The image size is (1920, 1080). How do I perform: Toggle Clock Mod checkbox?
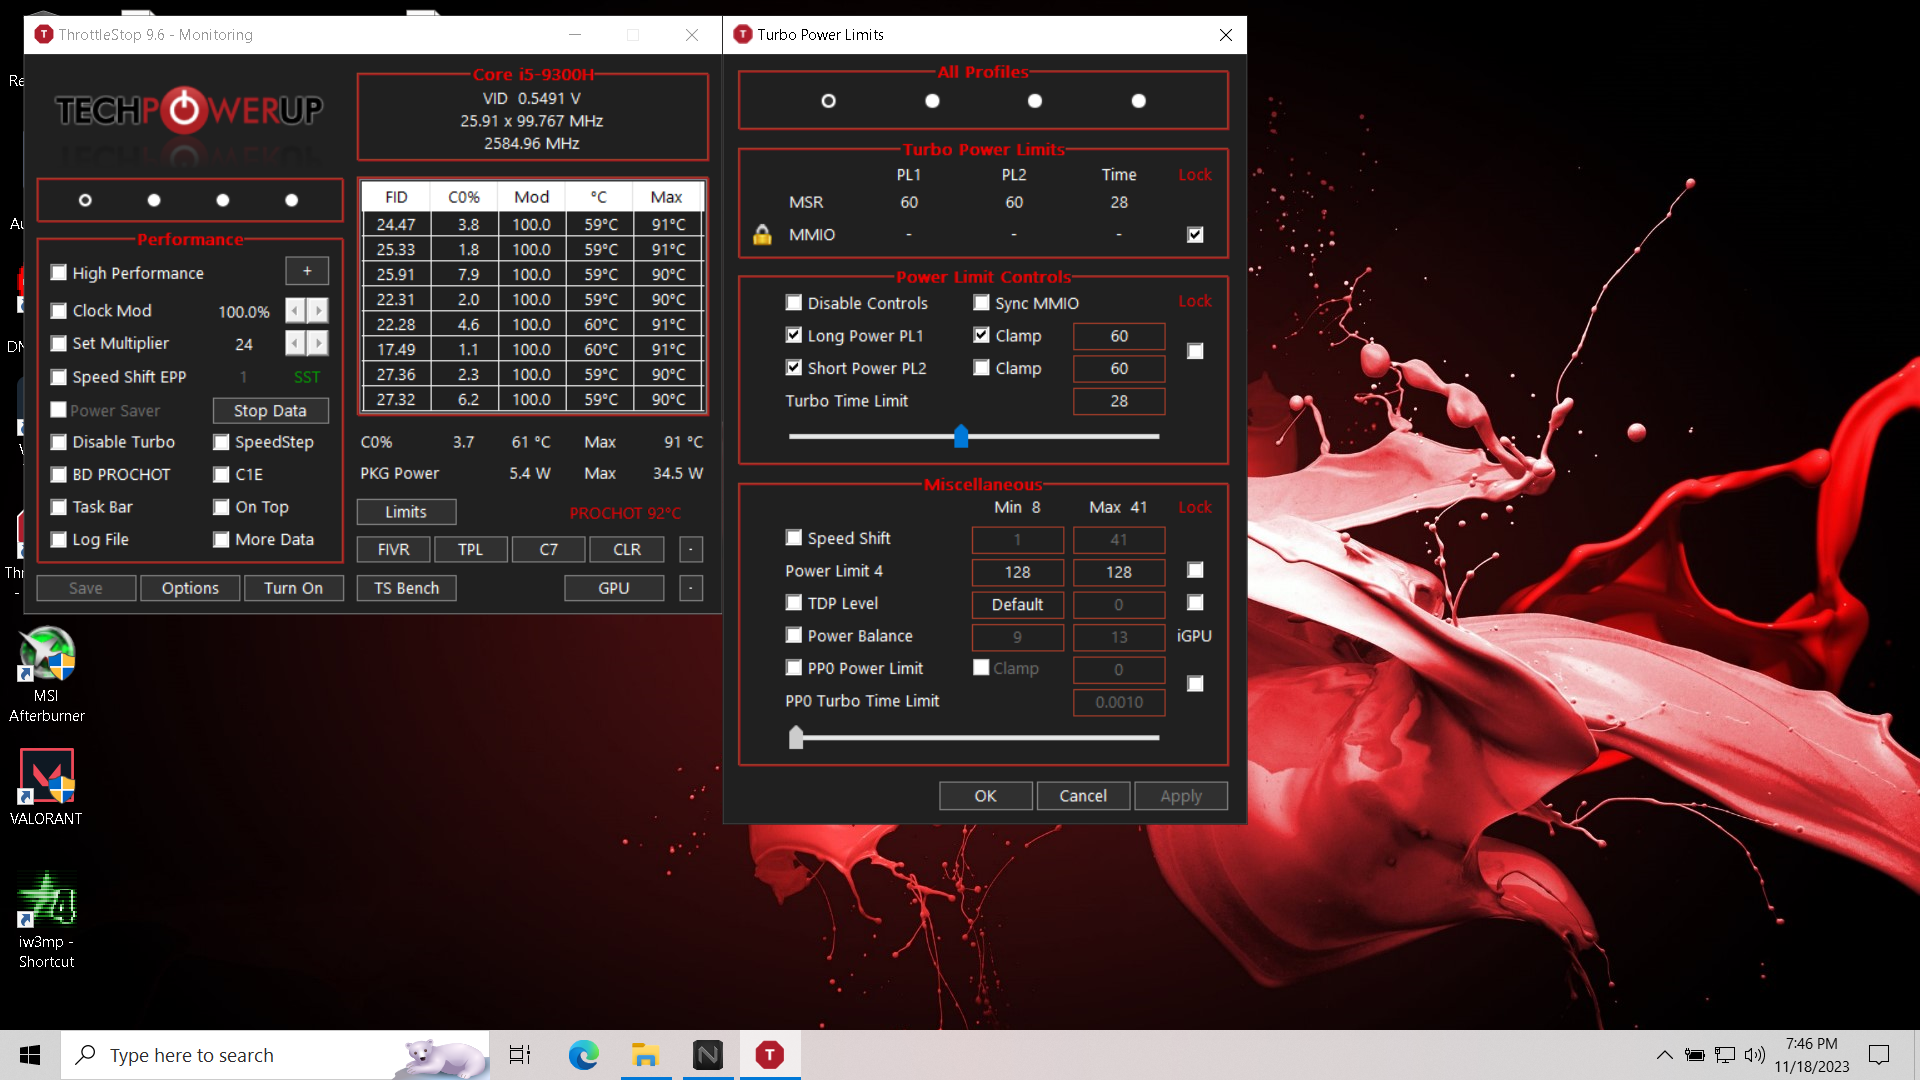click(x=59, y=311)
